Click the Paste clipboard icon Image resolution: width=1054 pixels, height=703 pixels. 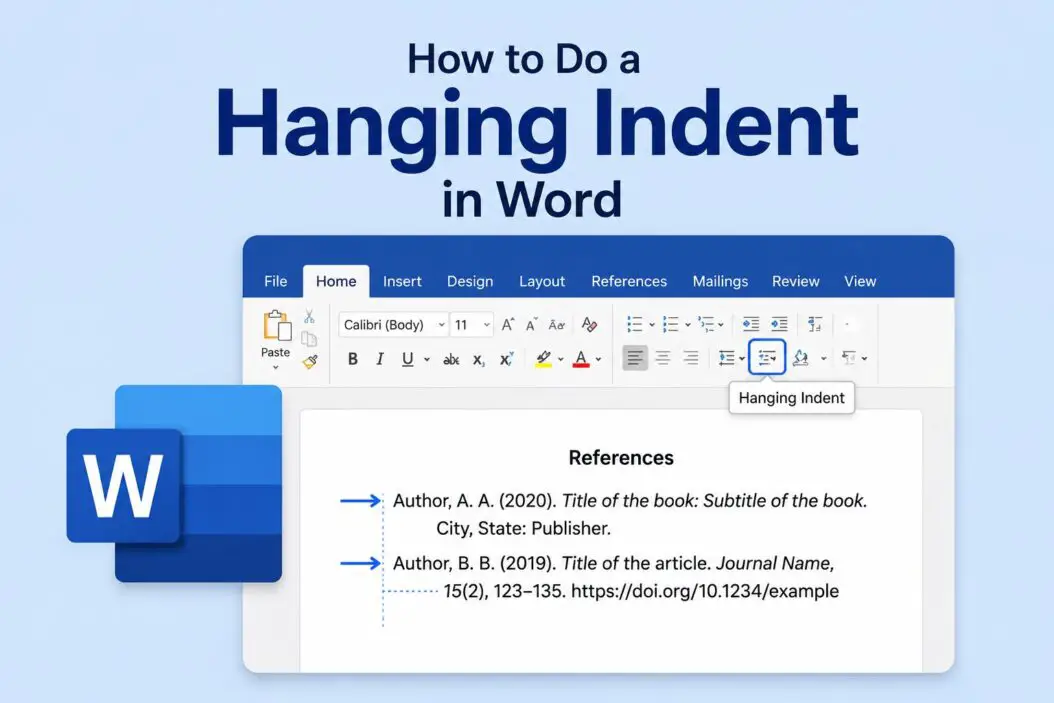pyautogui.click(x=277, y=325)
